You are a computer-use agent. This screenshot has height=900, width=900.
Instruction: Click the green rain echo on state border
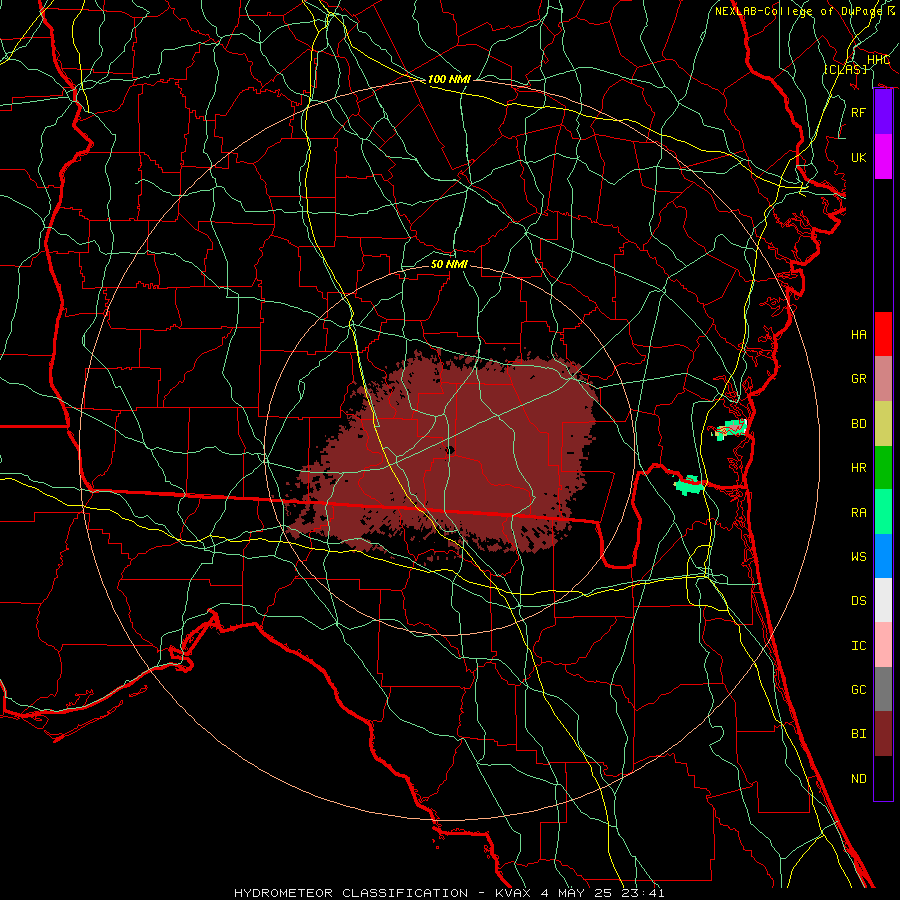click(x=689, y=485)
